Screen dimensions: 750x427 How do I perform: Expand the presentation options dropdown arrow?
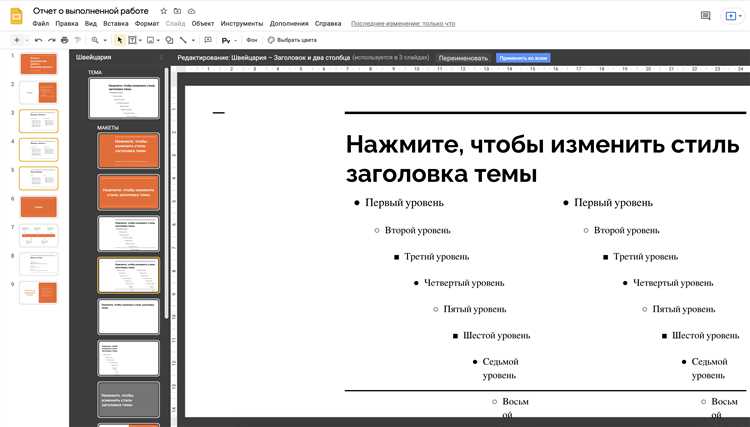(740, 16)
